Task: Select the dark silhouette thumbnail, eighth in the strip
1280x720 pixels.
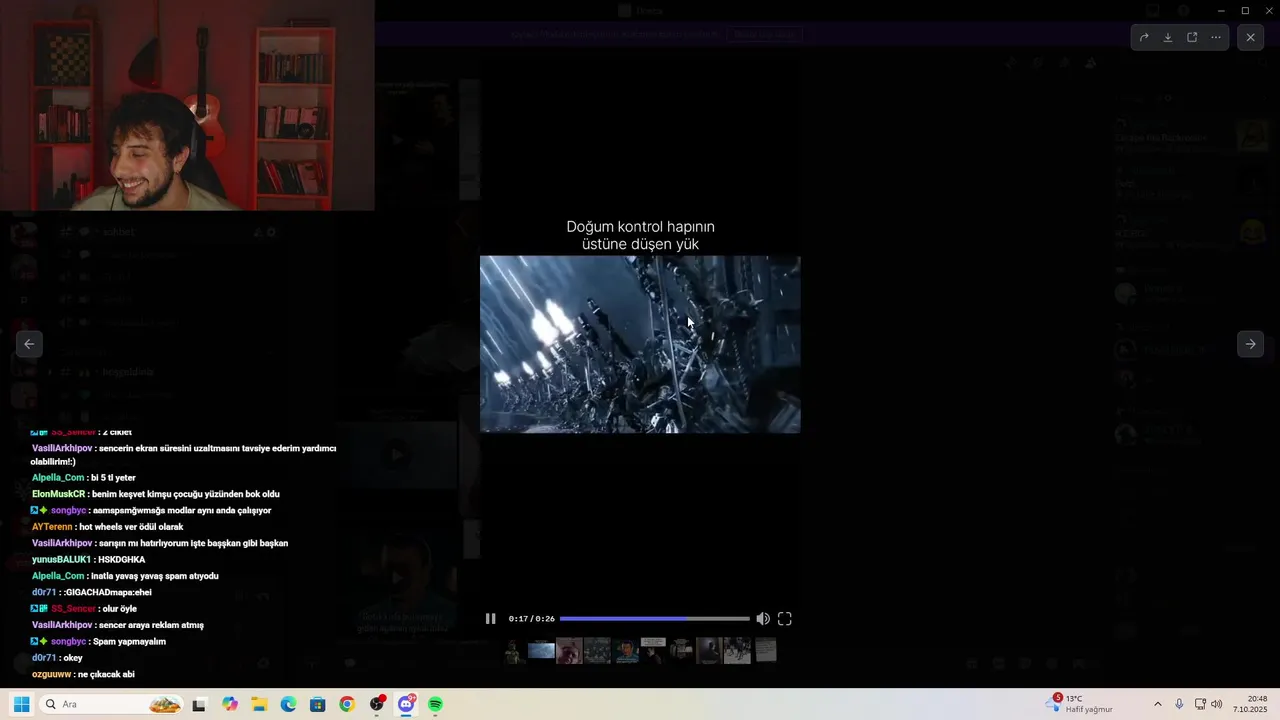Action: coord(709,651)
